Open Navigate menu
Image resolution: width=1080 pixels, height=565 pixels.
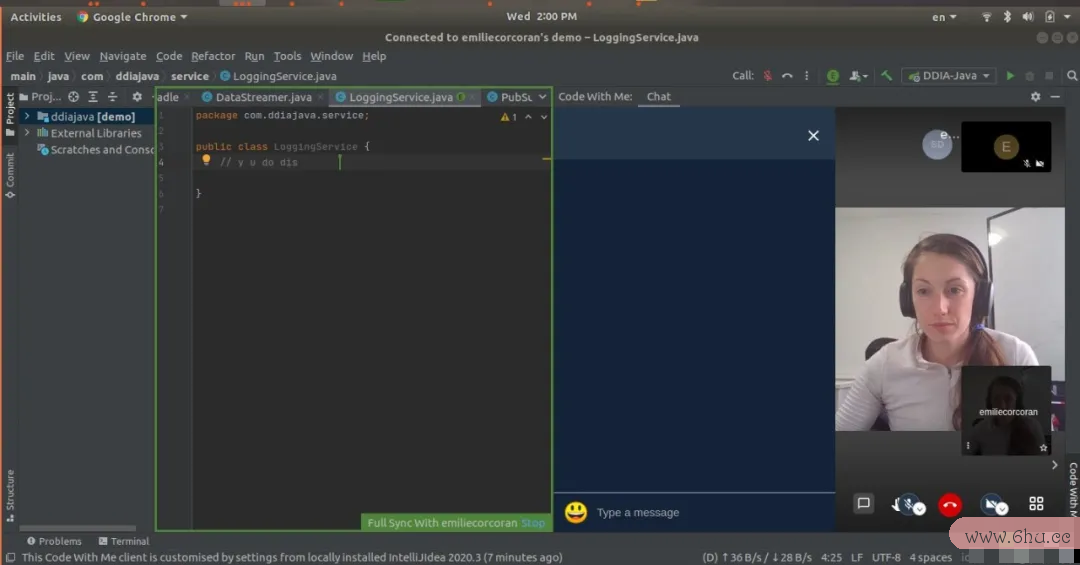123,56
